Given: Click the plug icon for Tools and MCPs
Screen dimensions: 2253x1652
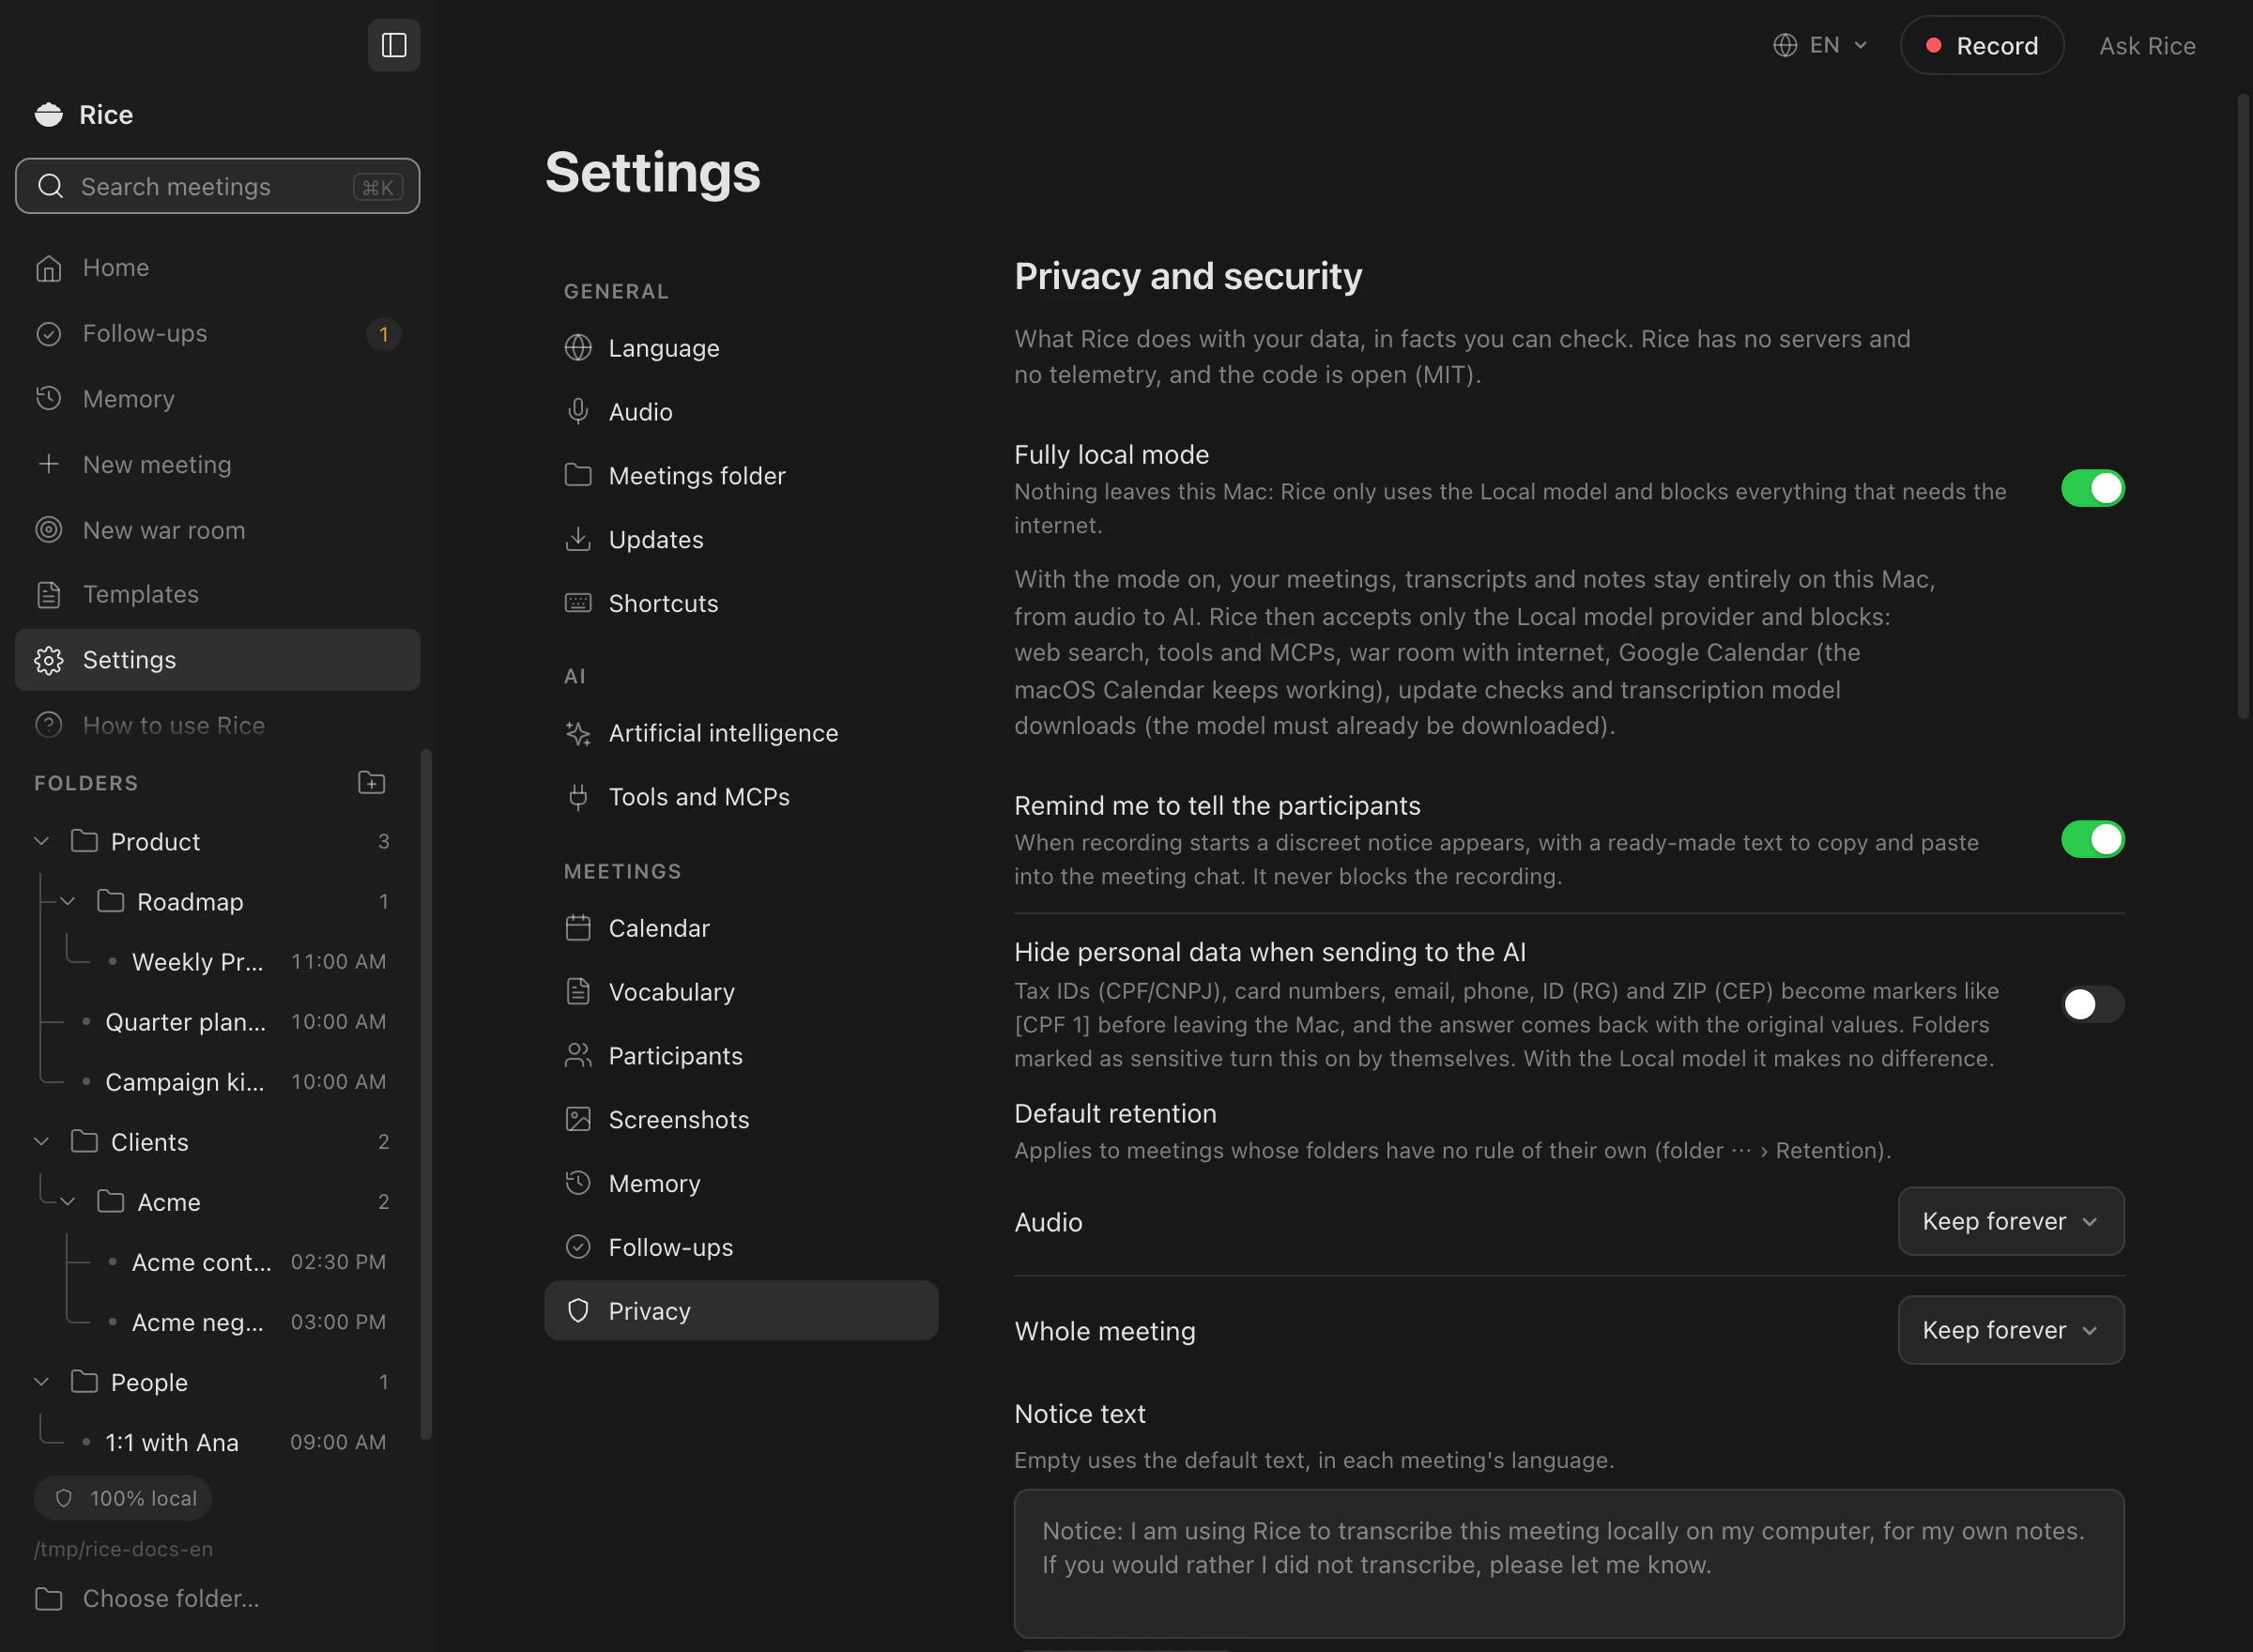Looking at the screenshot, I should pyautogui.click(x=578, y=797).
